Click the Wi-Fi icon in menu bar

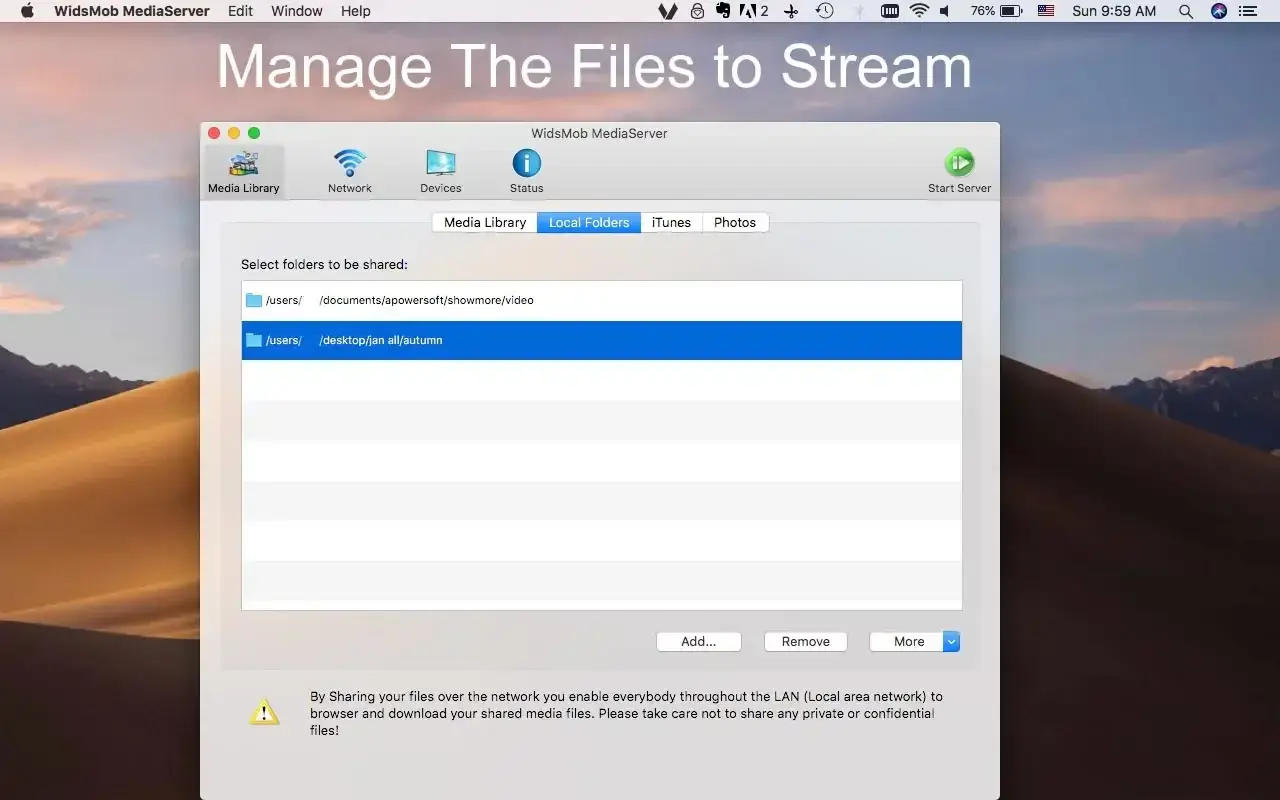[919, 11]
